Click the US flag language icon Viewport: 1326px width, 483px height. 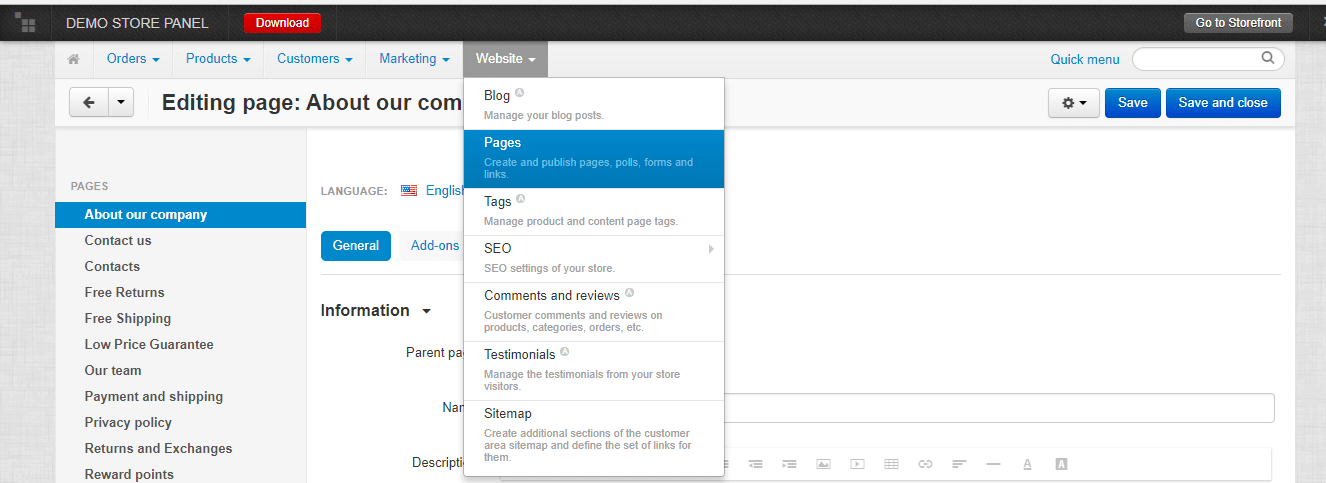(x=409, y=190)
